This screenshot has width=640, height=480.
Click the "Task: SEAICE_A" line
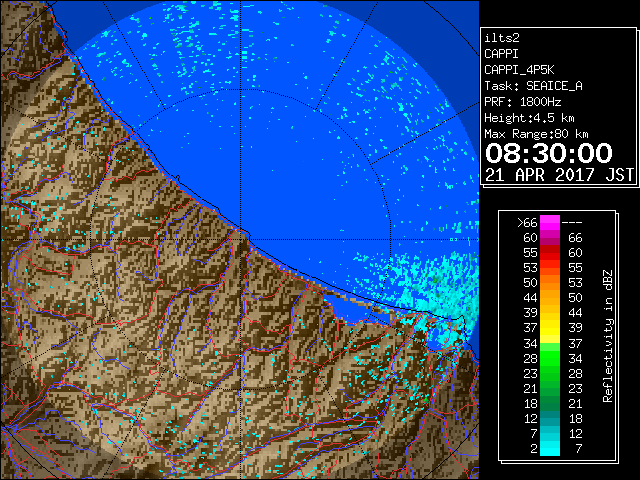(533, 86)
